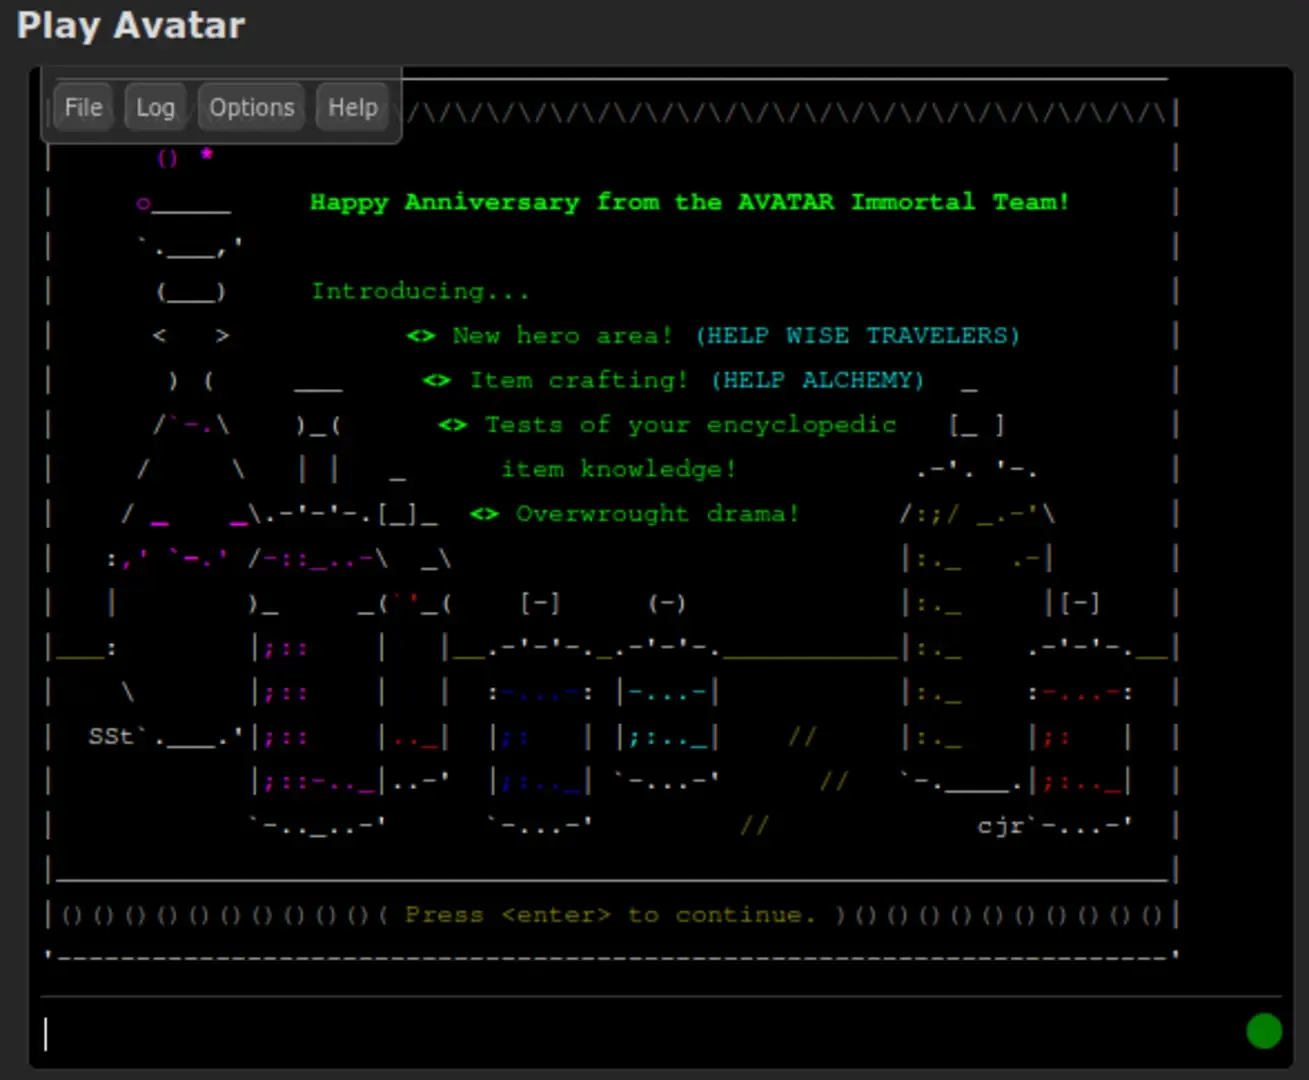Click the (HELP WISE TRAVELERS) text
The image size is (1309, 1080).
(x=857, y=336)
